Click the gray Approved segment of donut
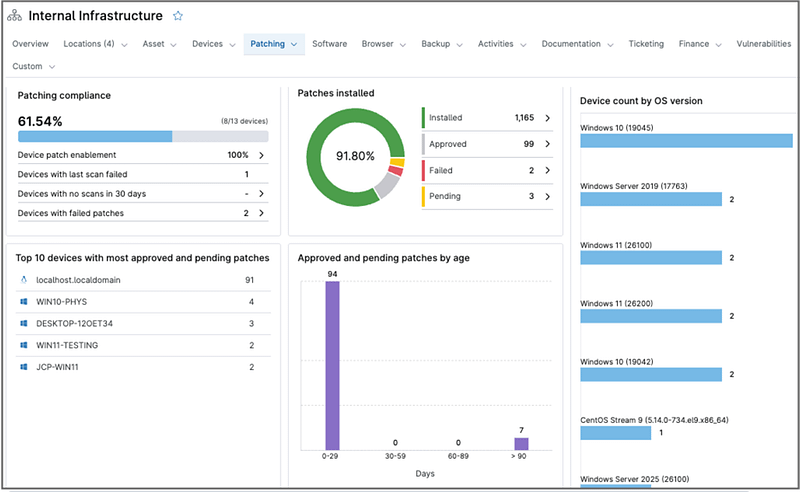Image resolution: width=800 pixels, height=492 pixels. 388,186
